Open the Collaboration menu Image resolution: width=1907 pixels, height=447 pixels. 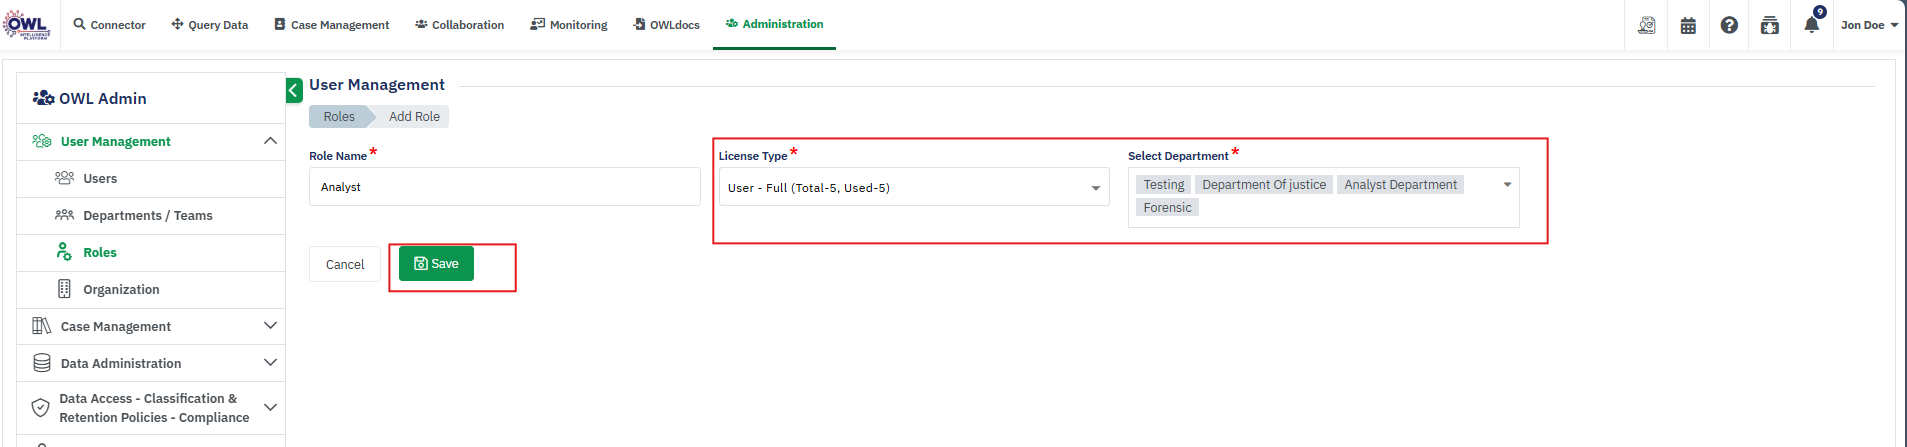[459, 25]
